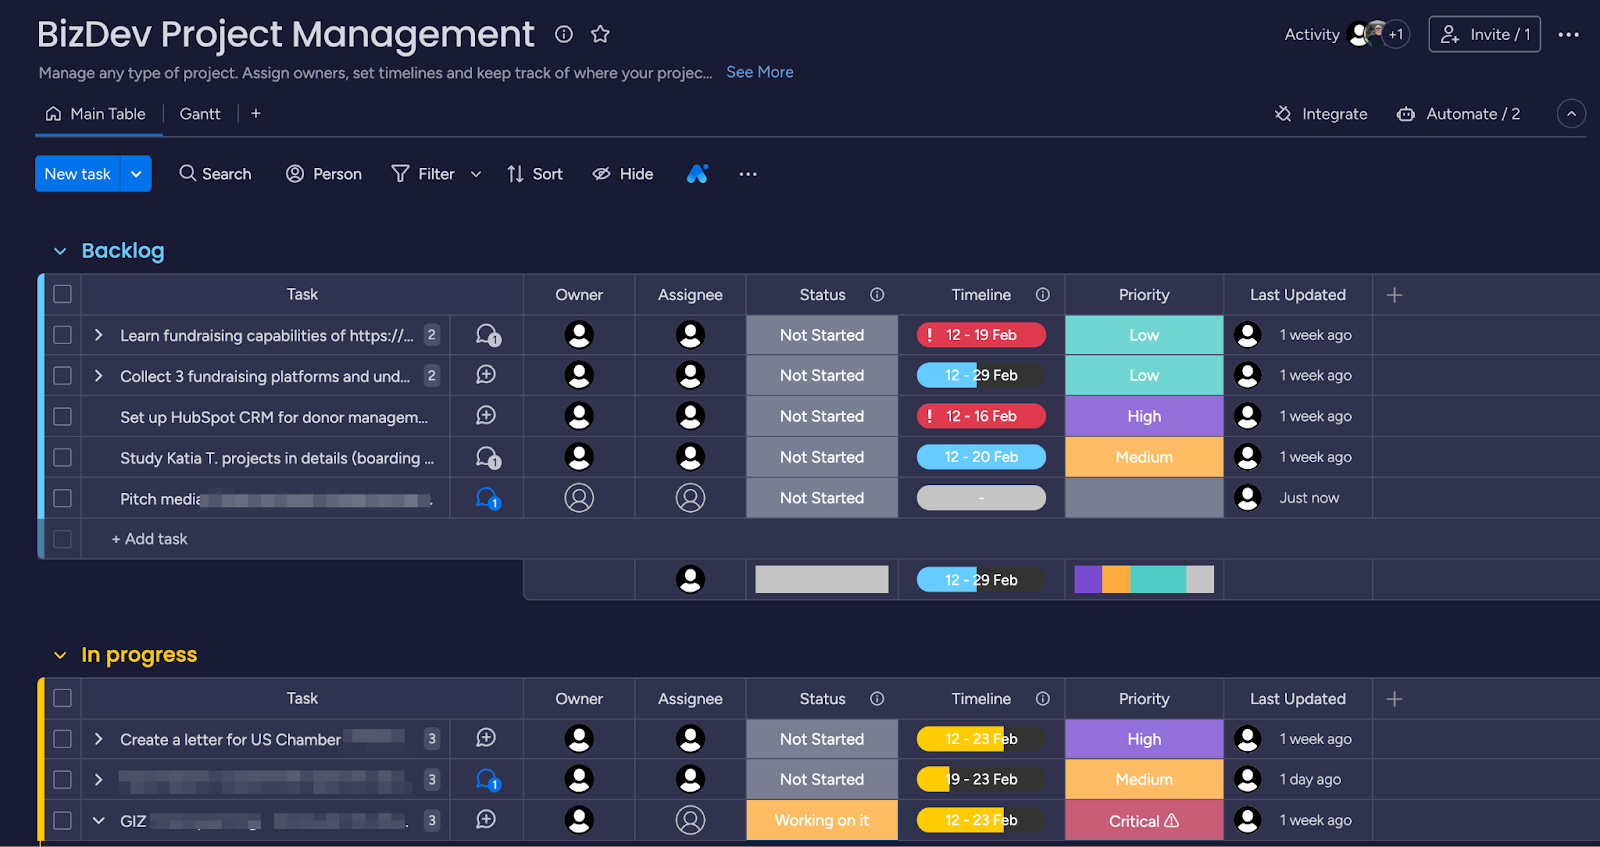Open the New task dropdown arrow
The height and width of the screenshot is (847, 1600).
coord(136,174)
